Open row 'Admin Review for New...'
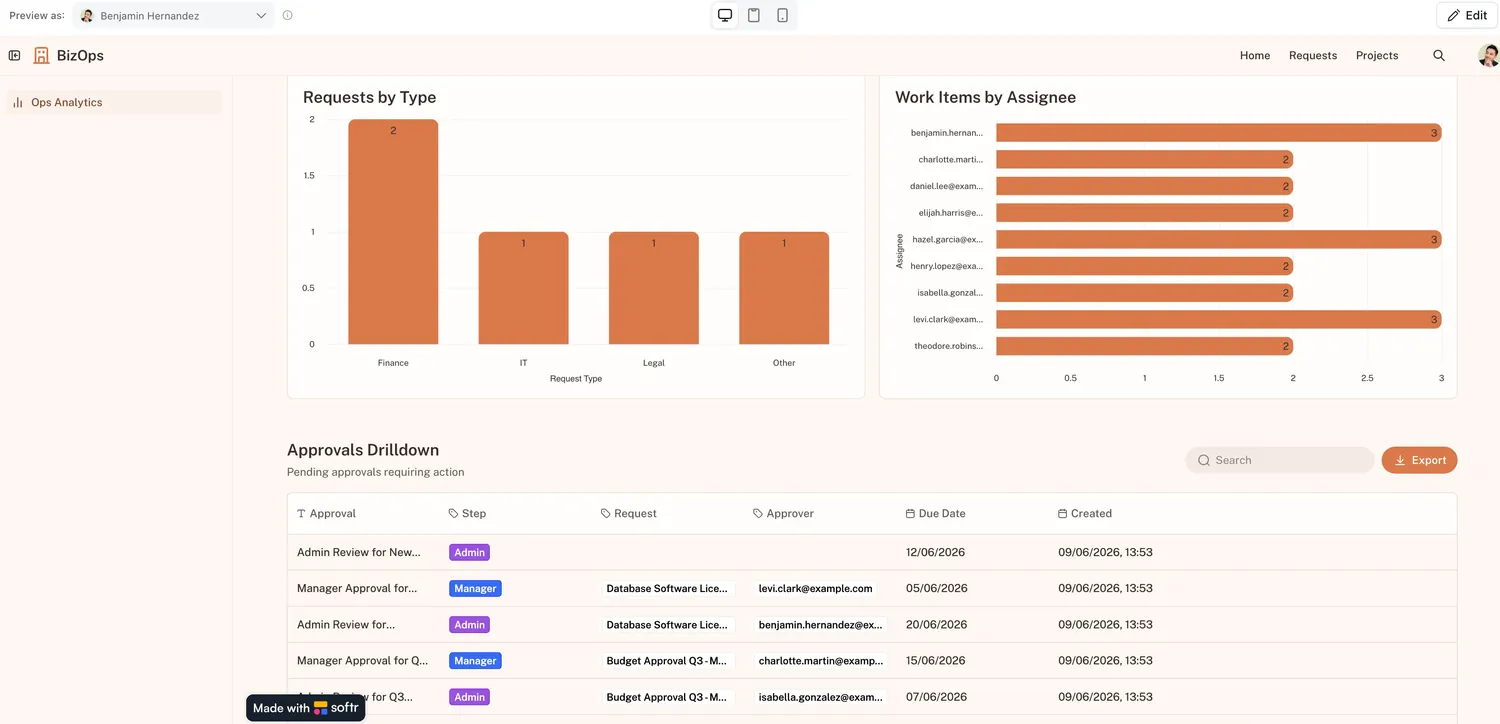Viewport: 1500px width, 724px height. pyautogui.click(x=872, y=552)
